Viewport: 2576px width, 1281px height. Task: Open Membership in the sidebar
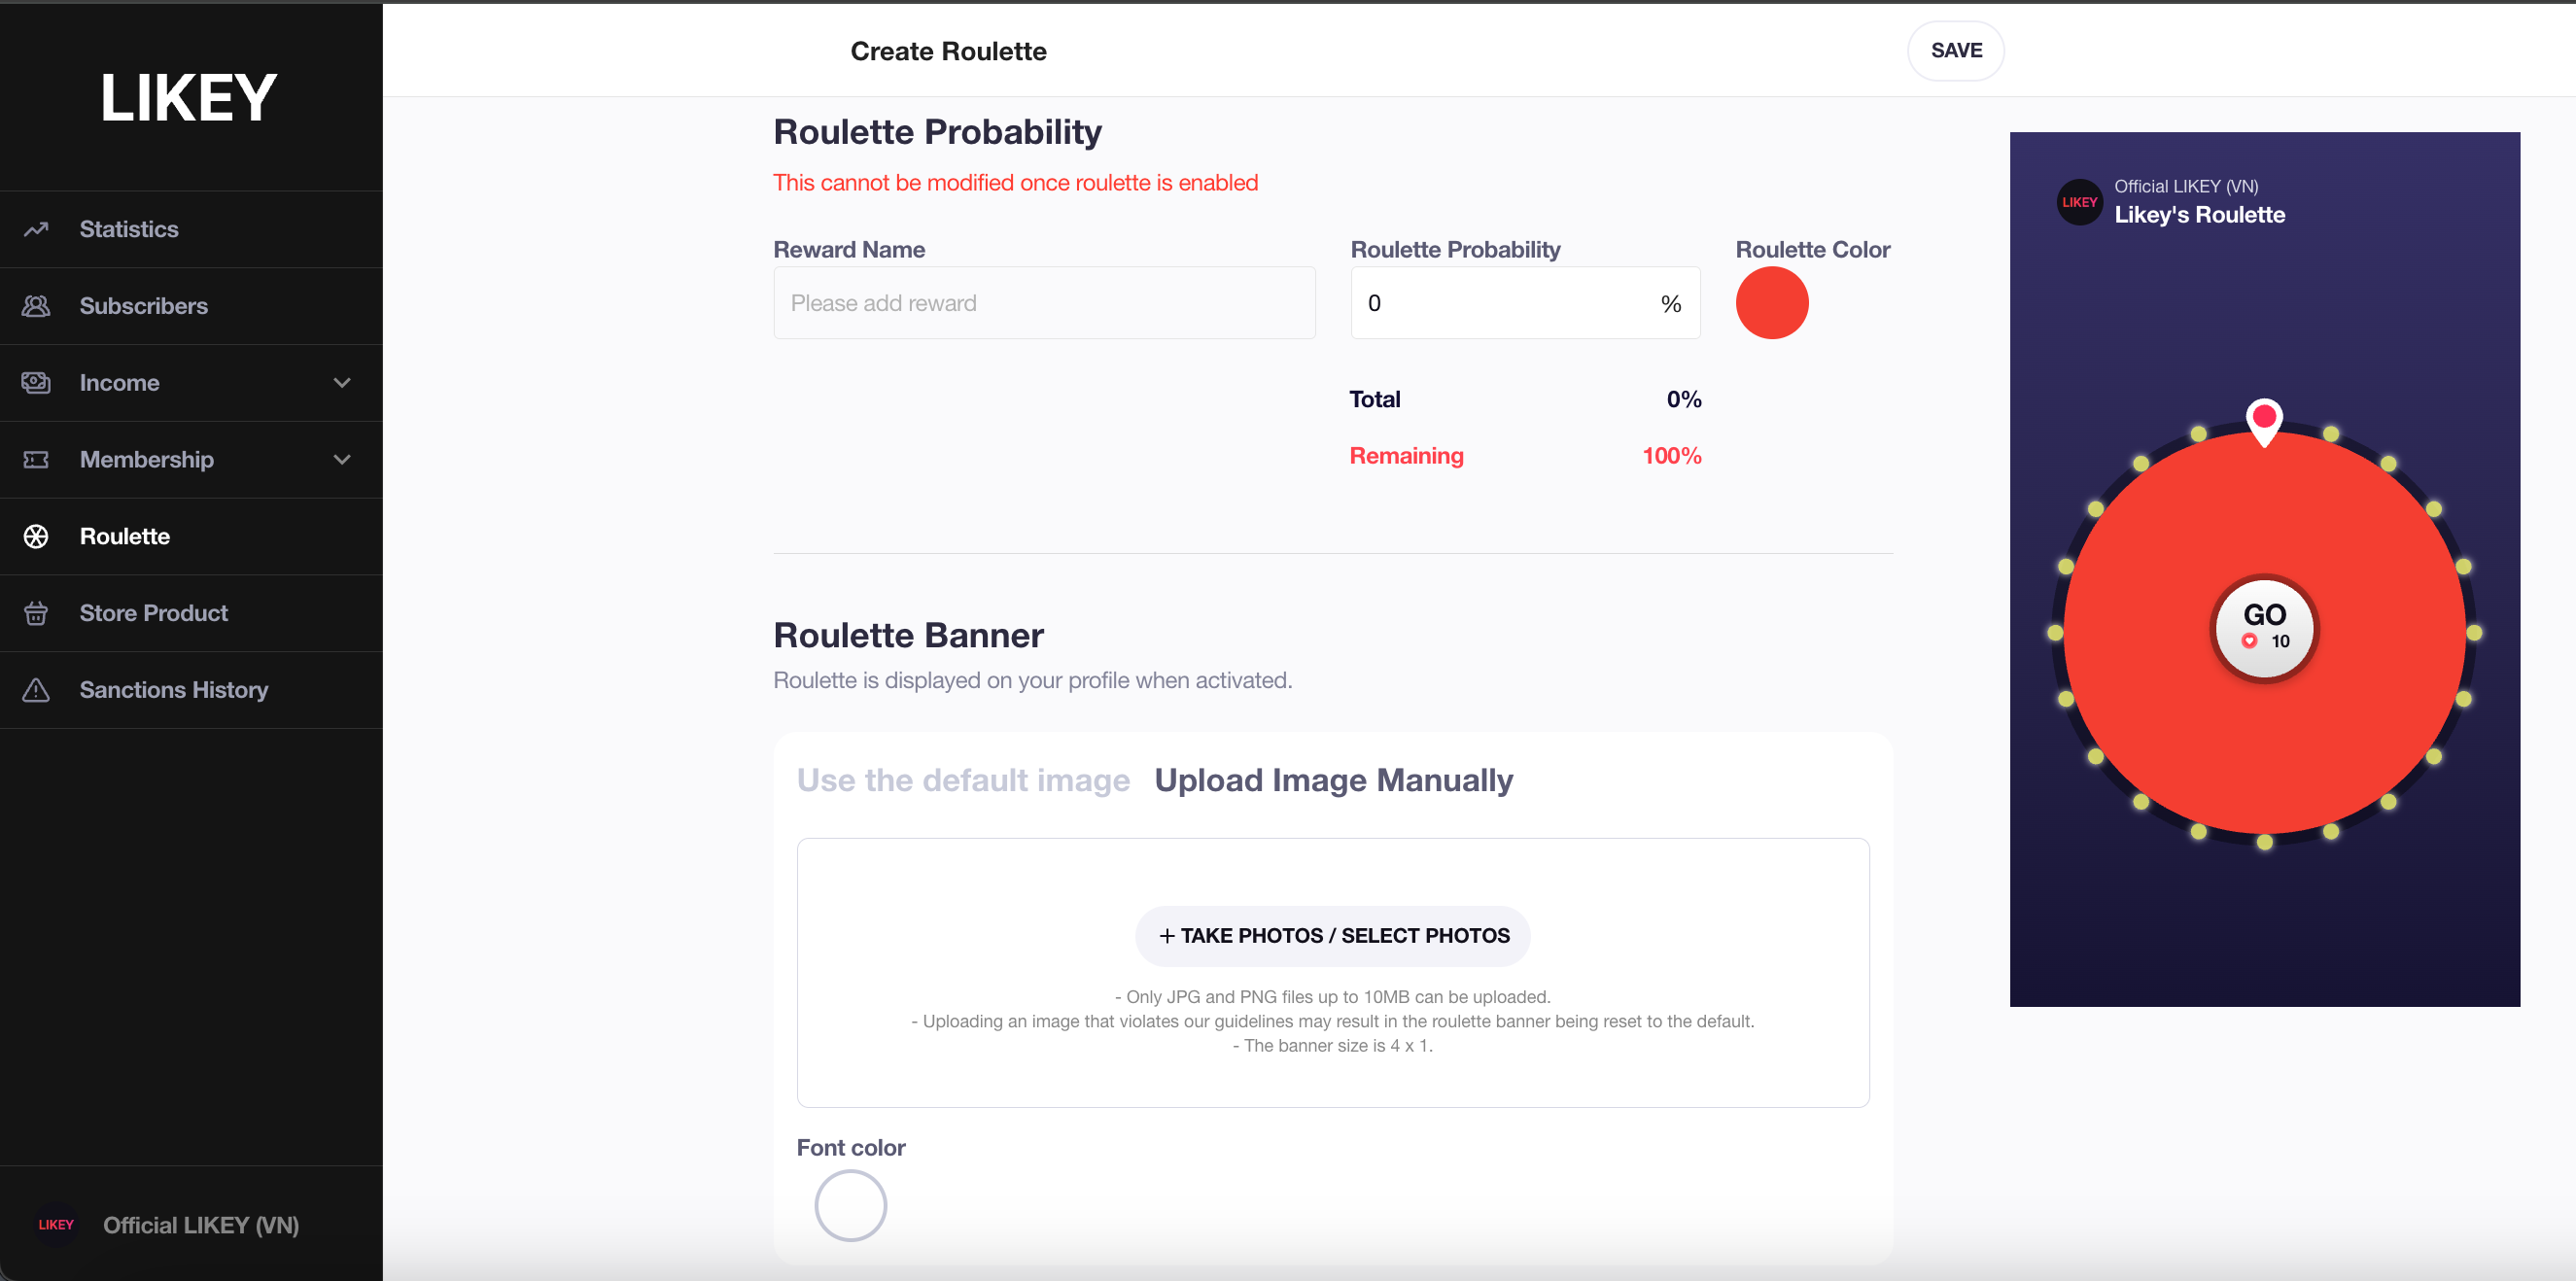191,460
